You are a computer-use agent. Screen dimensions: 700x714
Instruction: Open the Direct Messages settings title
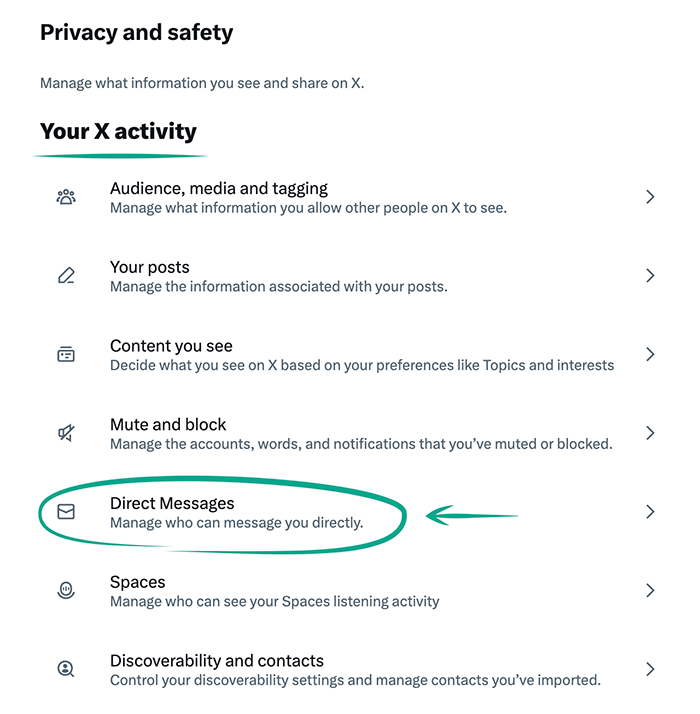click(172, 503)
